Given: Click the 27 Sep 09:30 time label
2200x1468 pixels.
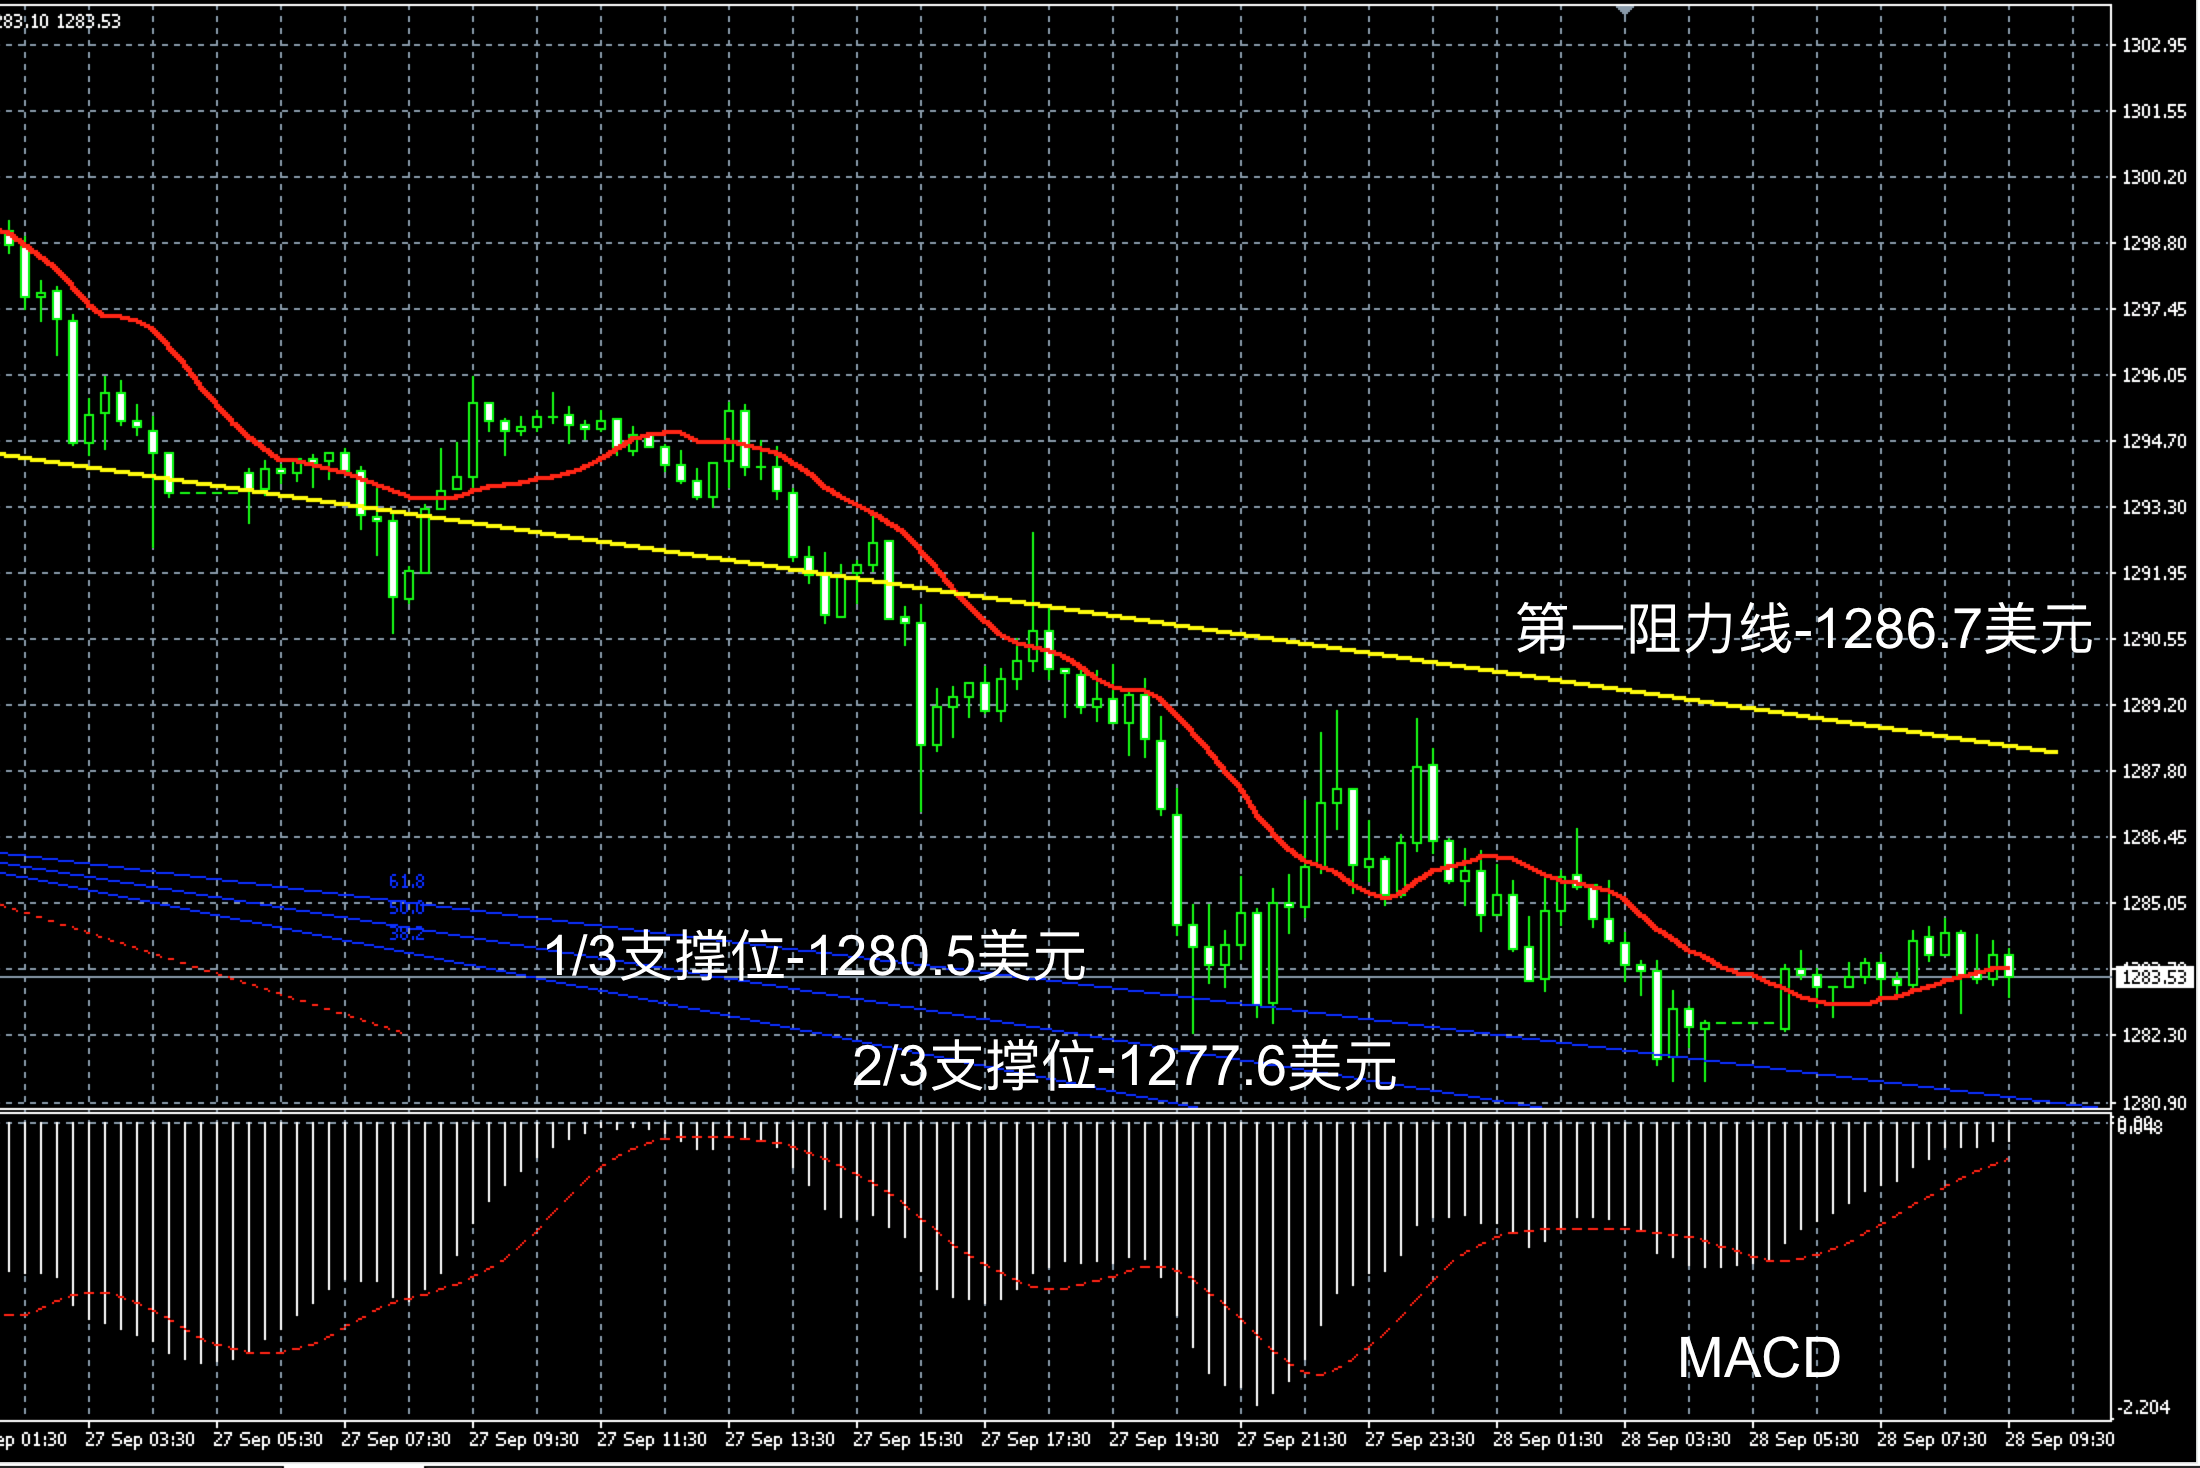Looking at the screenshot, I should coord(524,1439).
